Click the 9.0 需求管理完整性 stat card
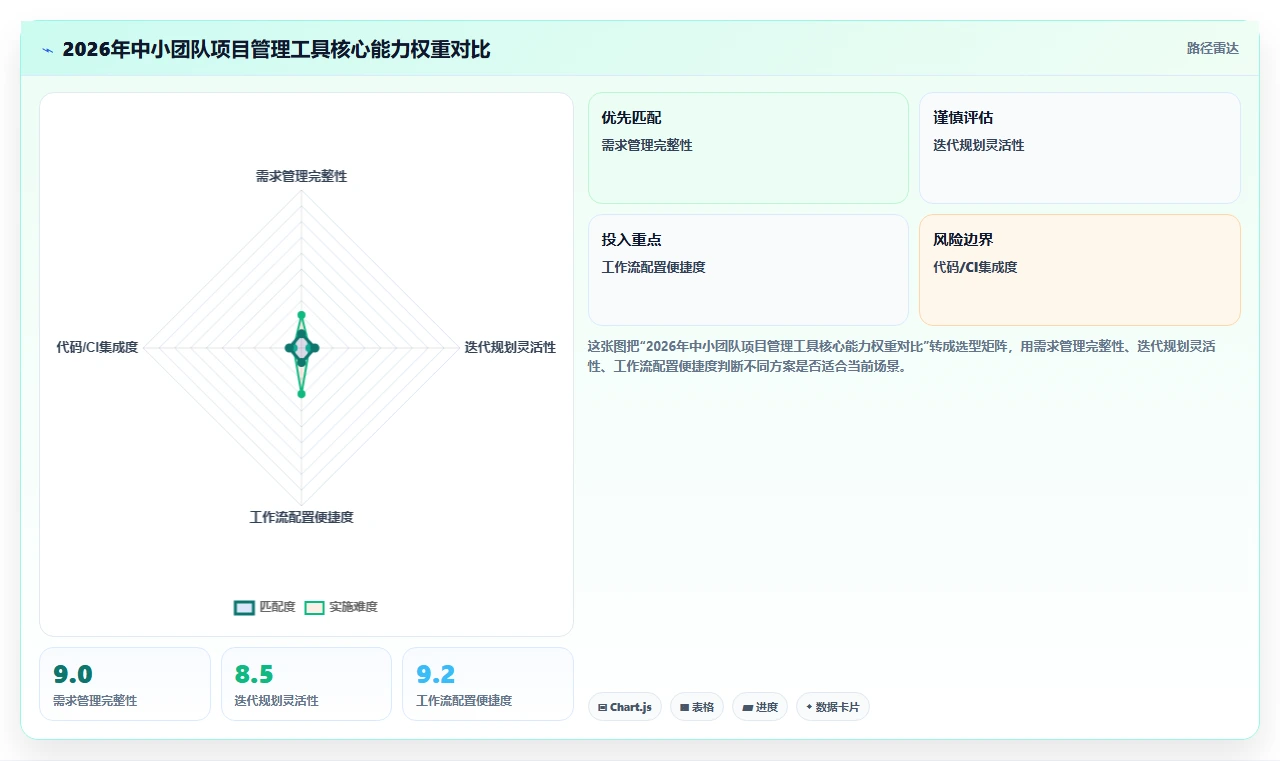The image size is (1280, 761). point(125,684)
